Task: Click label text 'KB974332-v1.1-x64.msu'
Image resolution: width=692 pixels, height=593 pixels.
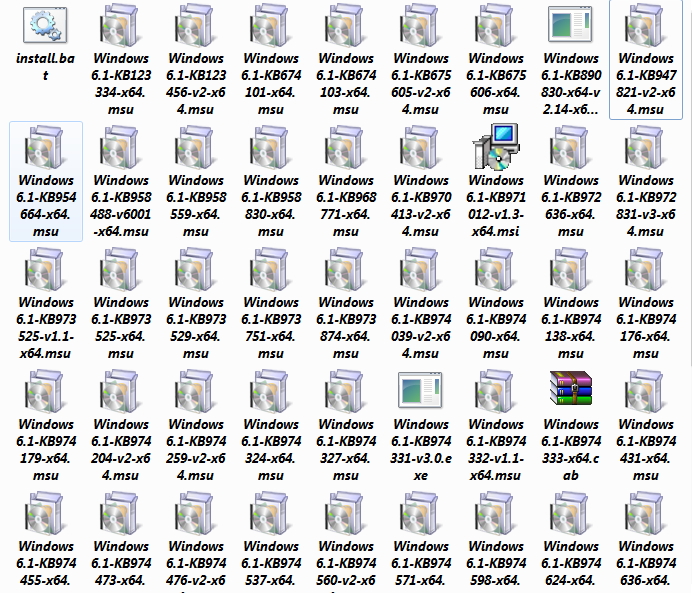Action: point(496,458)
